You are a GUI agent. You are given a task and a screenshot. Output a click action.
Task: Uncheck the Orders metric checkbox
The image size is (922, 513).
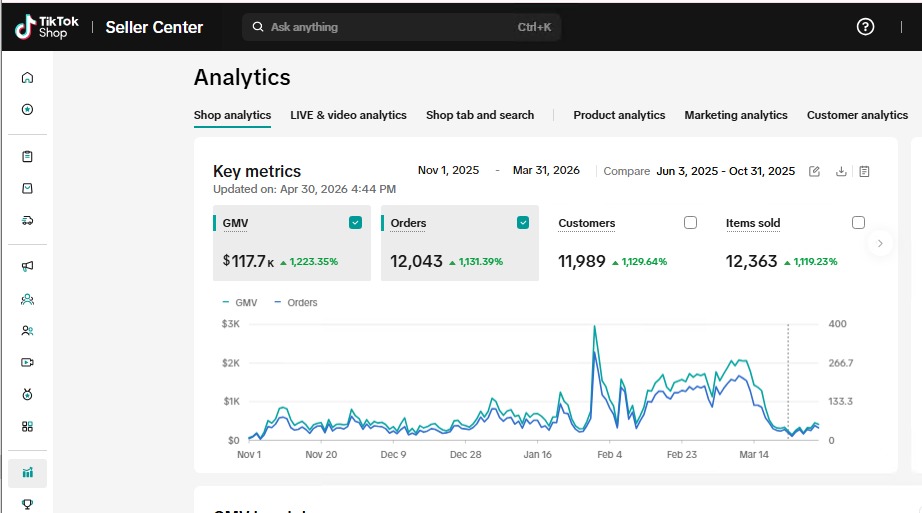[x=523, y=222]
